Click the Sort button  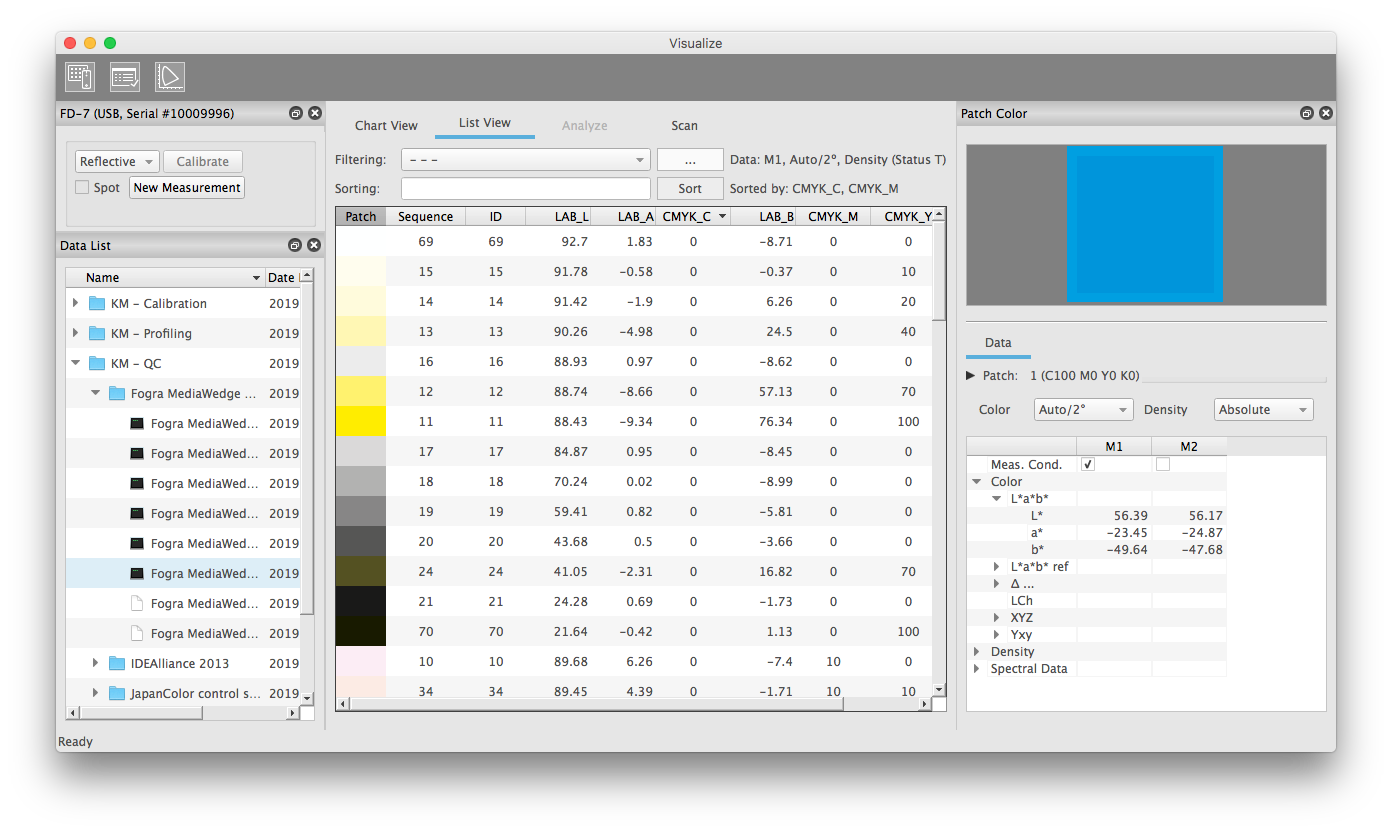tap(690, 189)
